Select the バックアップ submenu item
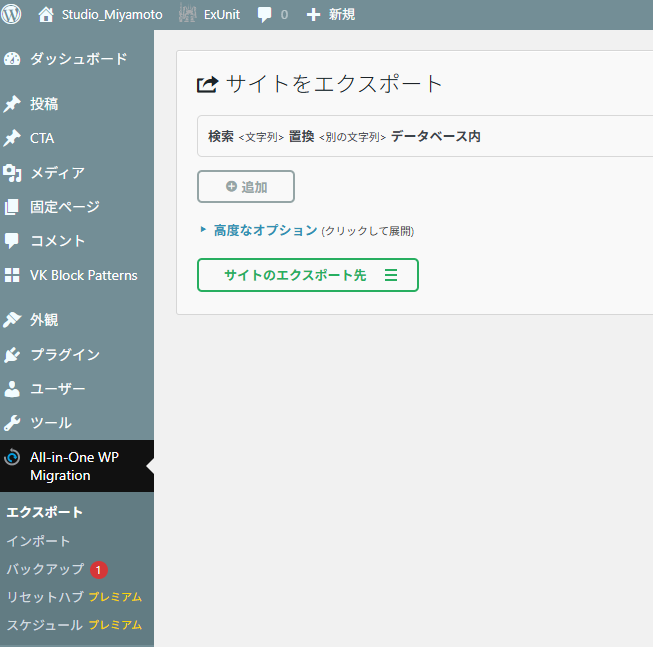 [x=45, y=569]
